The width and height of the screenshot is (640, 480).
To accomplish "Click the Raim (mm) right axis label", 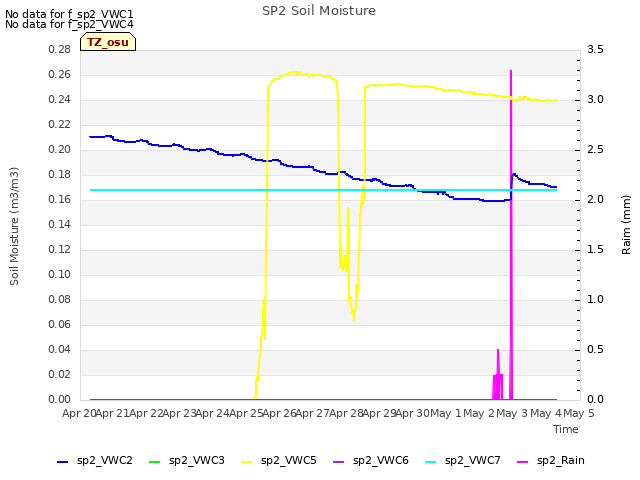I will (626, 225).
